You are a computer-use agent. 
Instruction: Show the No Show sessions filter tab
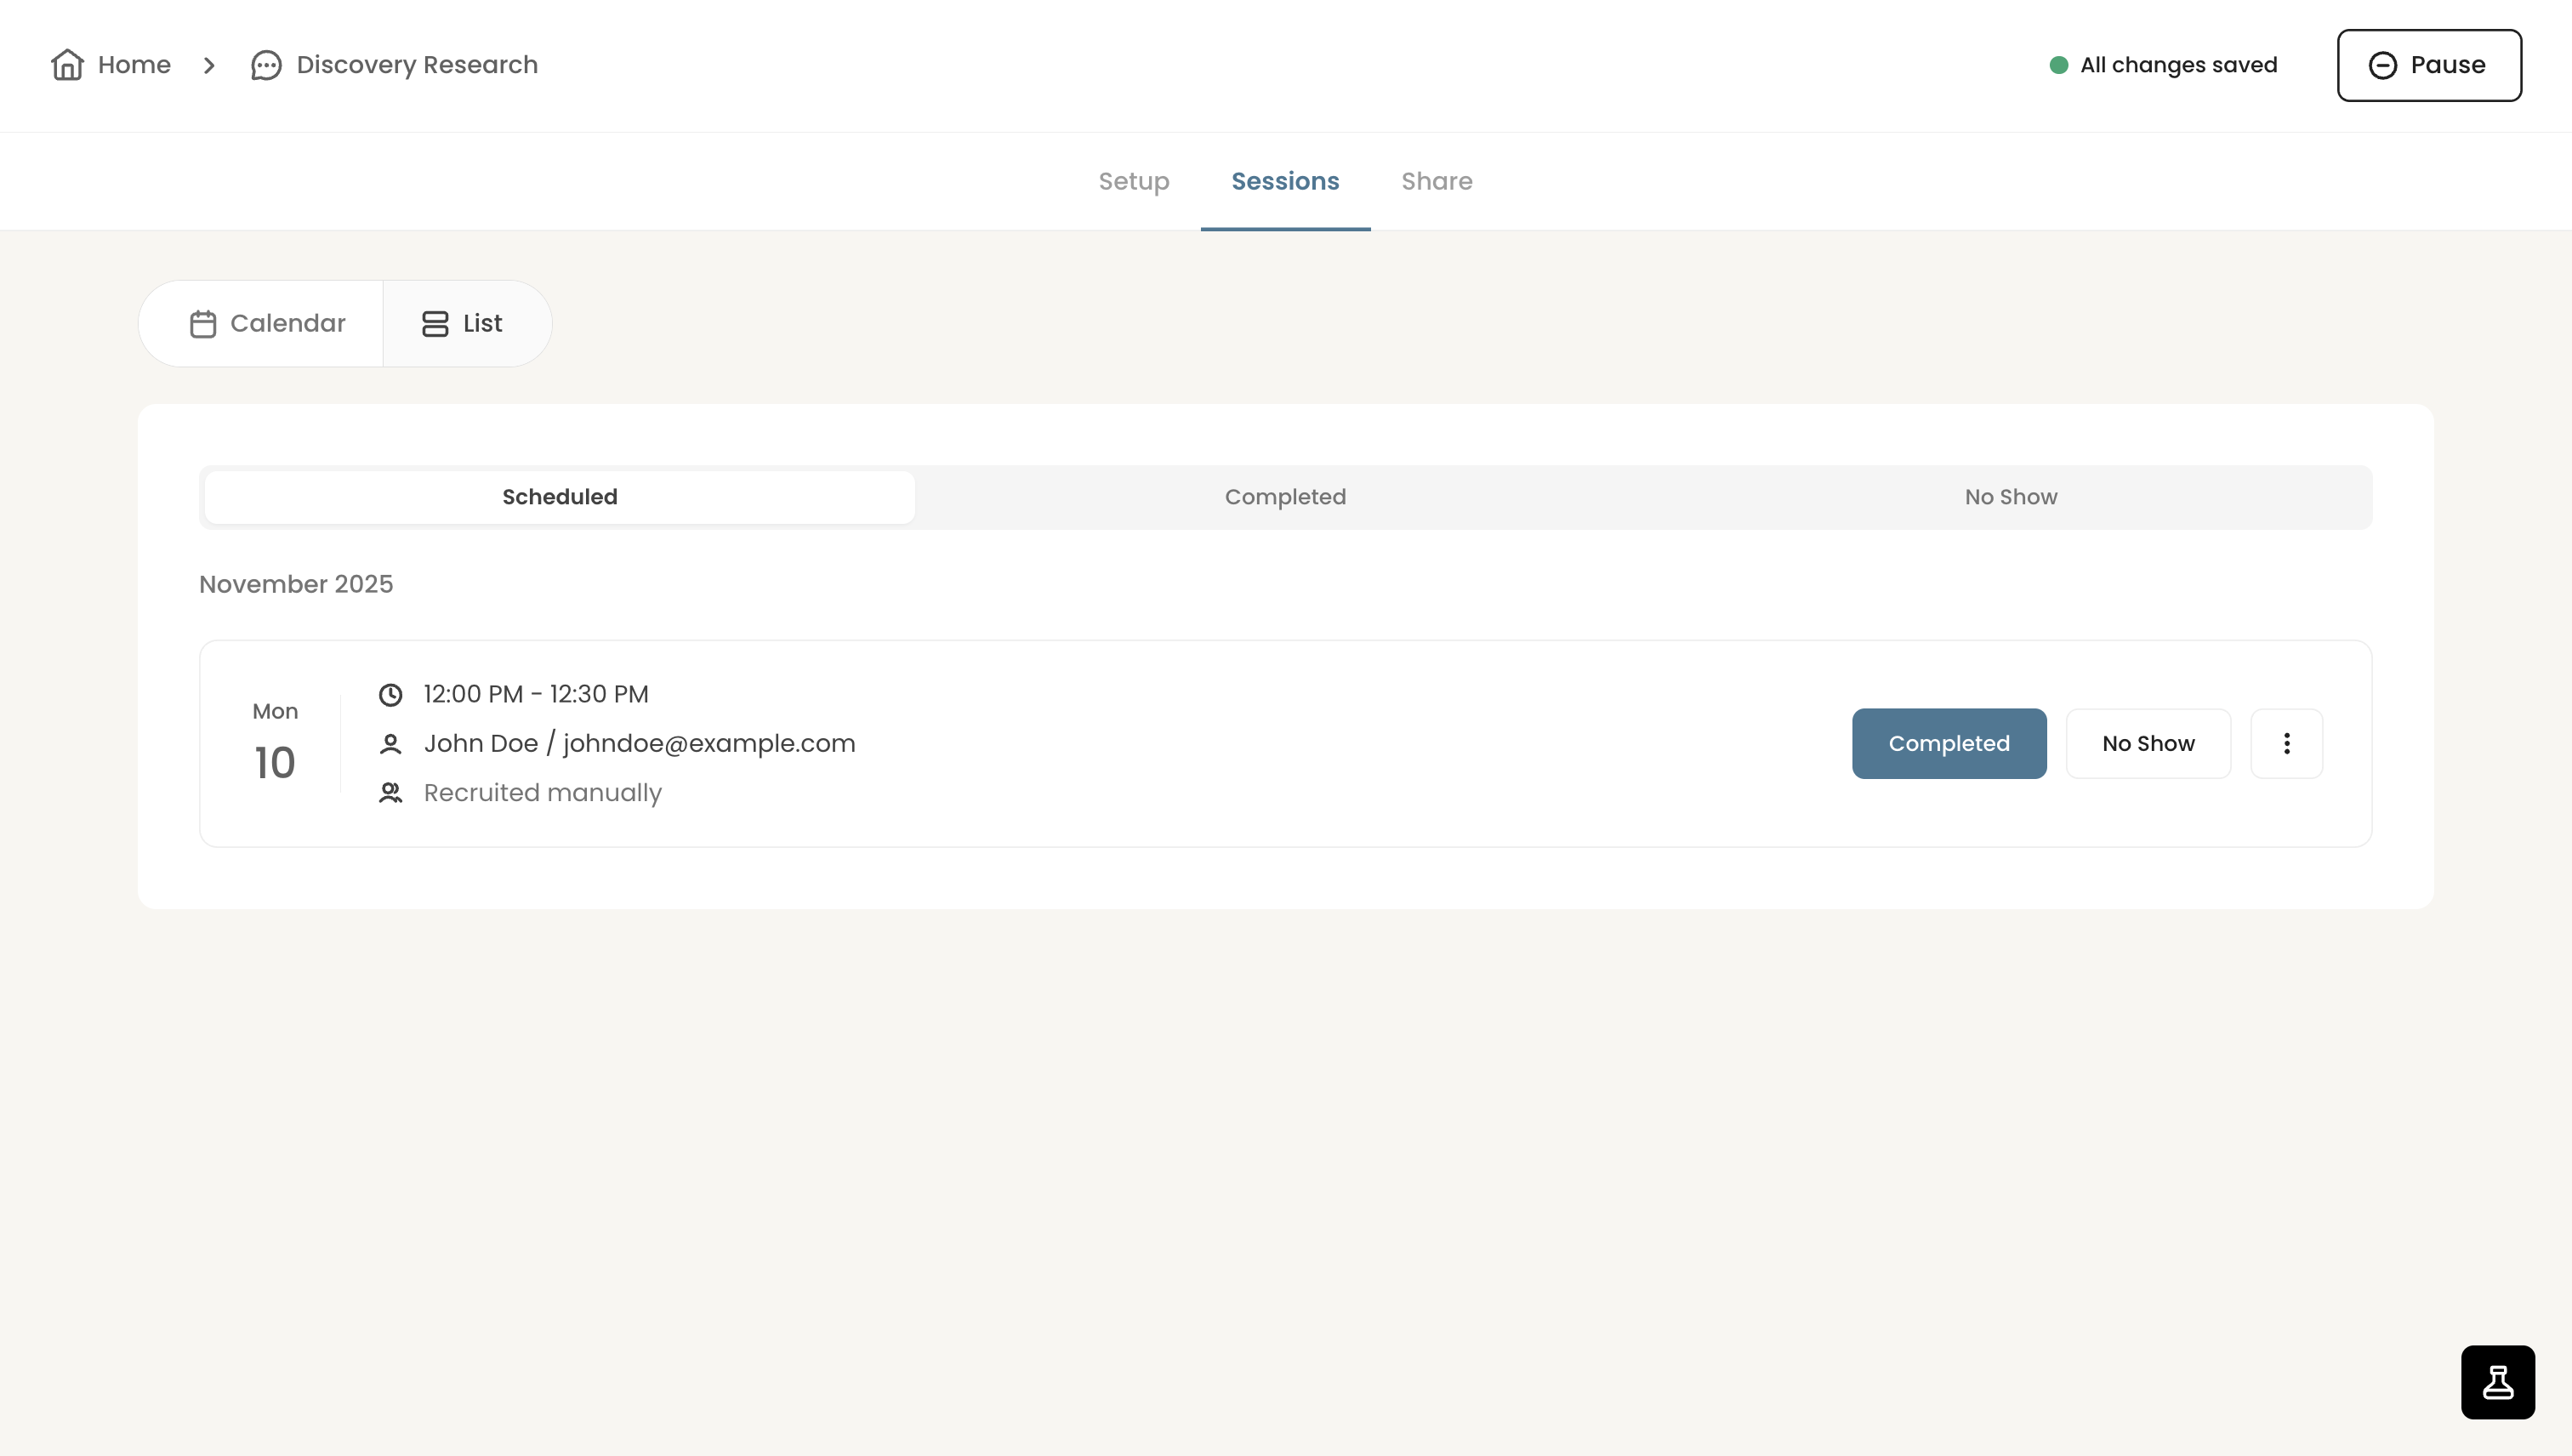click(2011, 497)
